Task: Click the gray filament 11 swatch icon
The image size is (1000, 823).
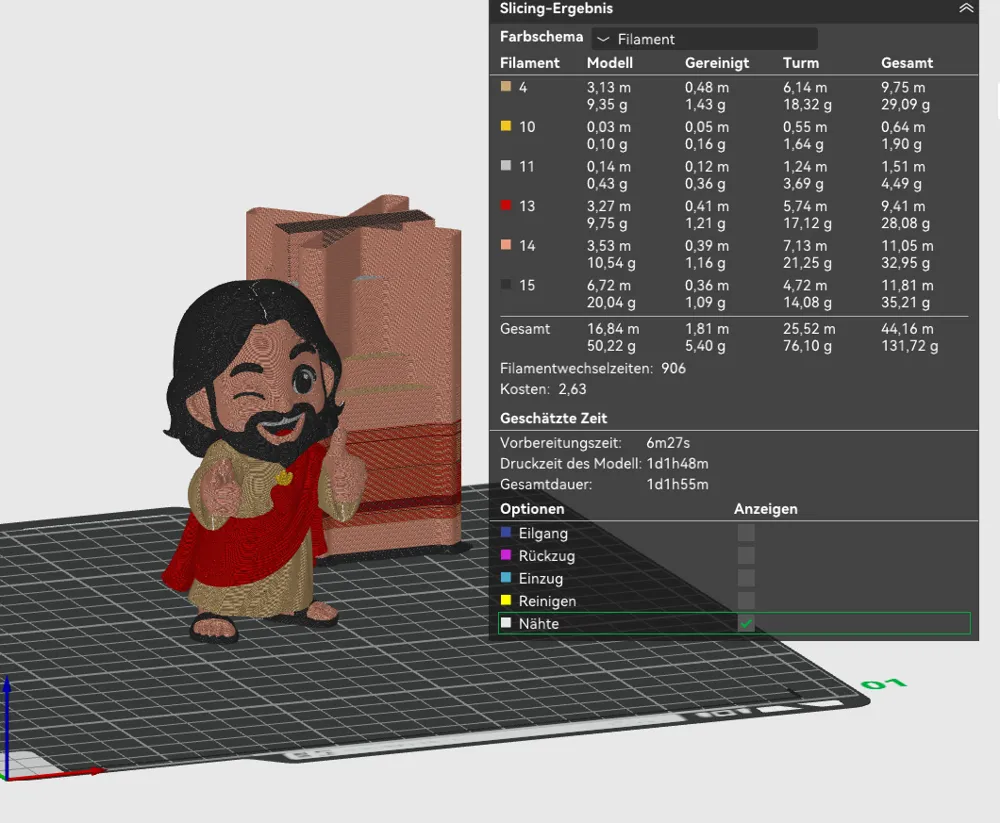Action: click(505, 166)
